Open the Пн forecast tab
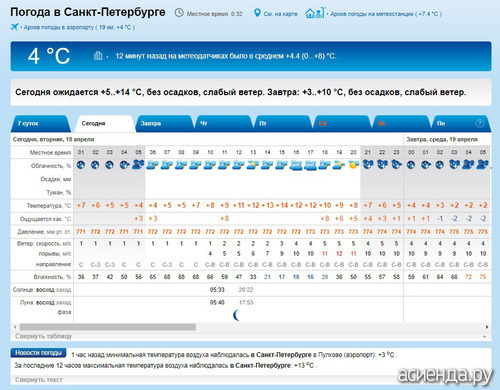Screen dimensions: 500x390 (x=460, y=123)
